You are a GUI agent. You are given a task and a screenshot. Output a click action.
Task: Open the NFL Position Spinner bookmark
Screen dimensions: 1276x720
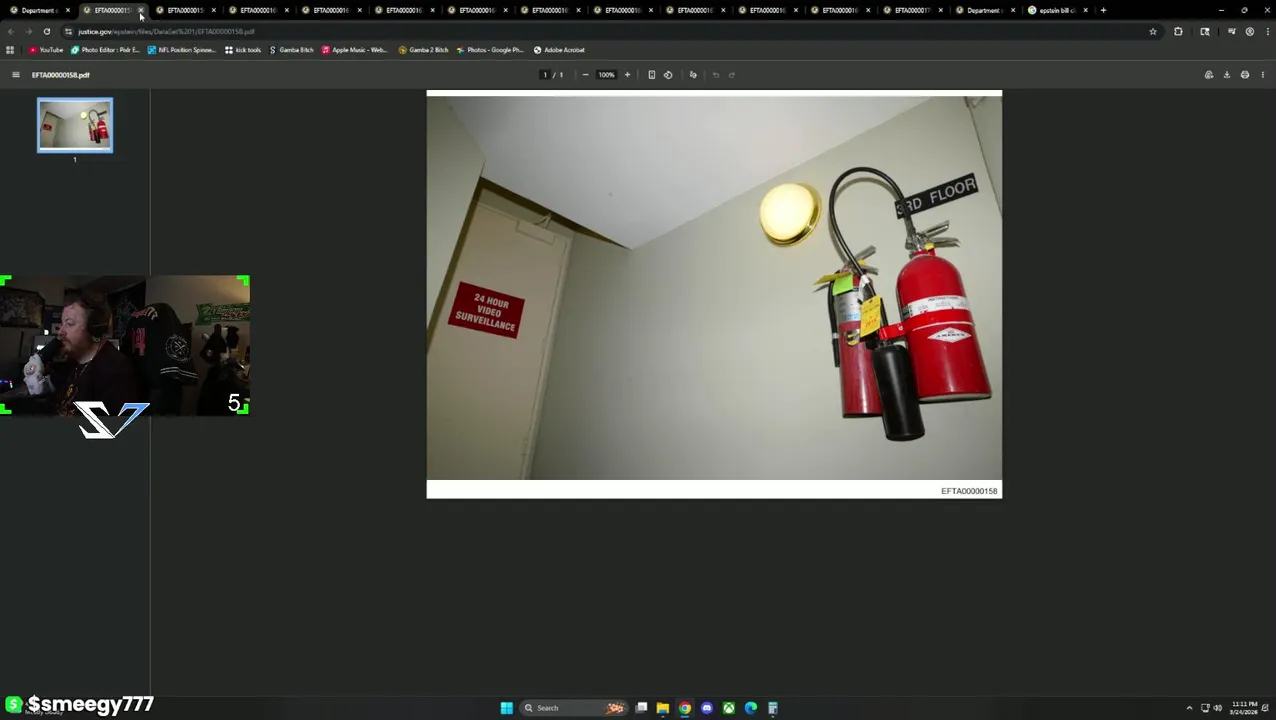[x=181, y=50]
